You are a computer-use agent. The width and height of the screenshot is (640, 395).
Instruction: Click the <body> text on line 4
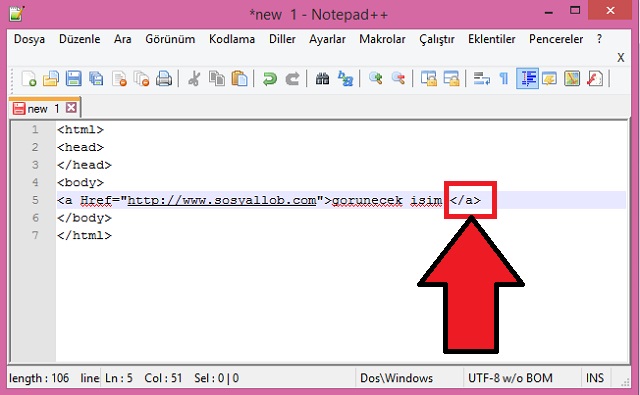80,182
